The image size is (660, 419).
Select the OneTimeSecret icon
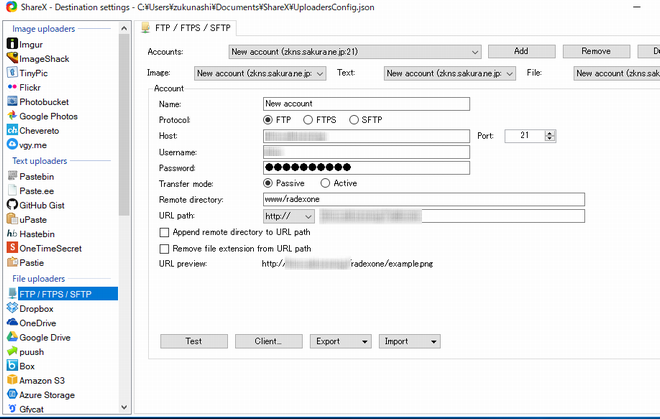12,247
